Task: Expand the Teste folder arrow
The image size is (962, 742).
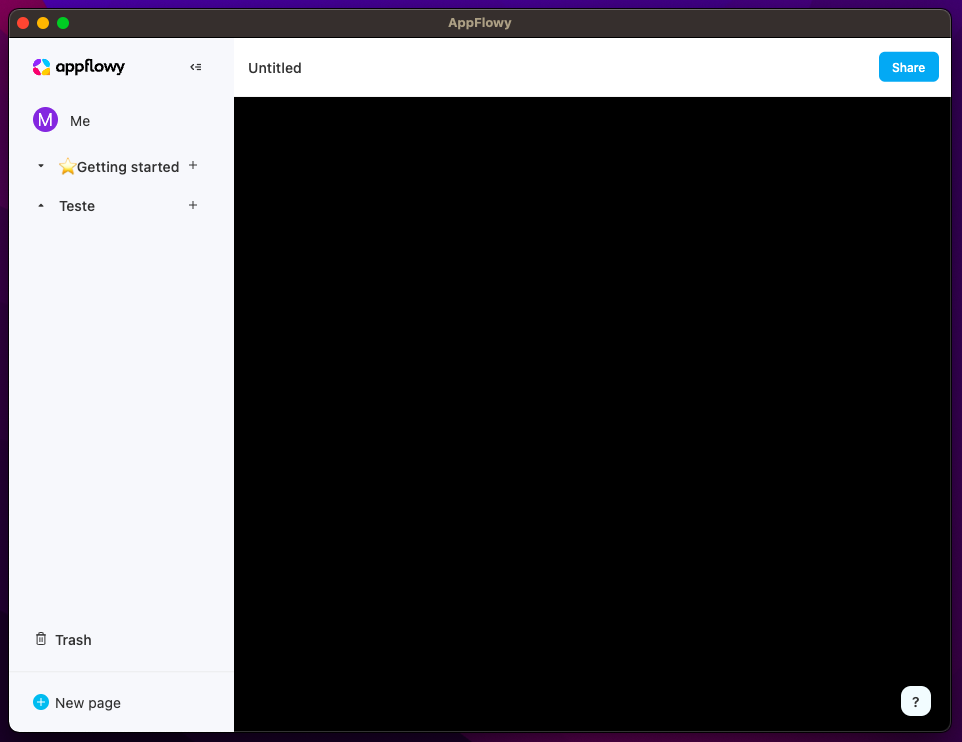Action: (x=41, y=206)
